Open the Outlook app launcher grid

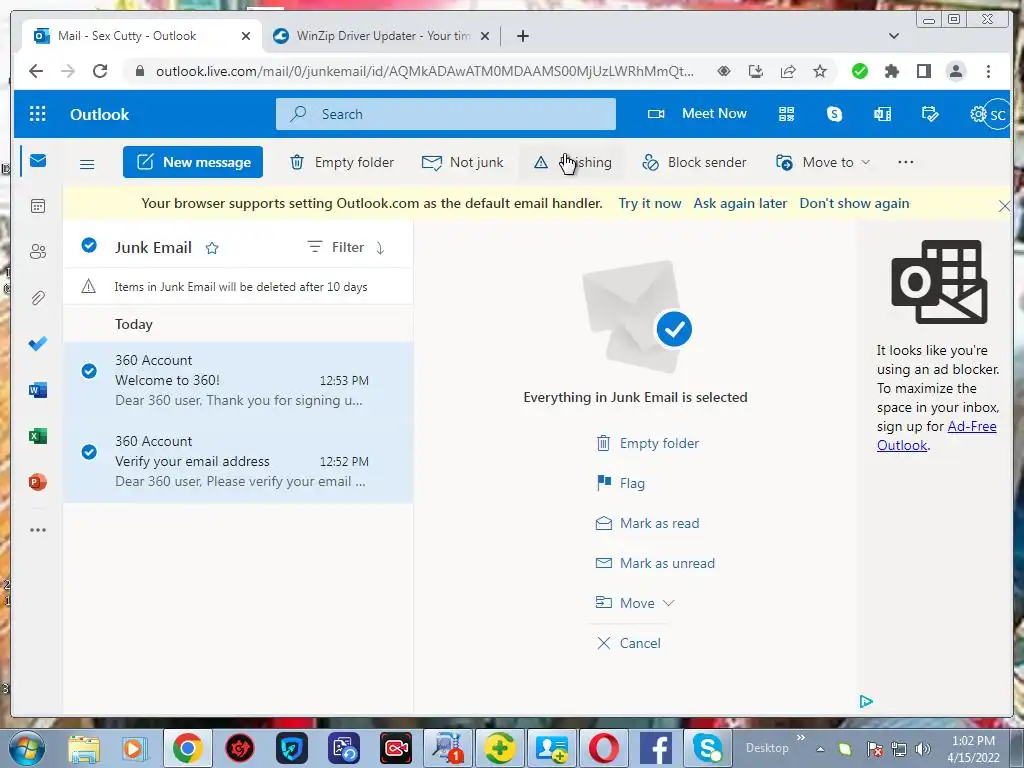[38, 114]
